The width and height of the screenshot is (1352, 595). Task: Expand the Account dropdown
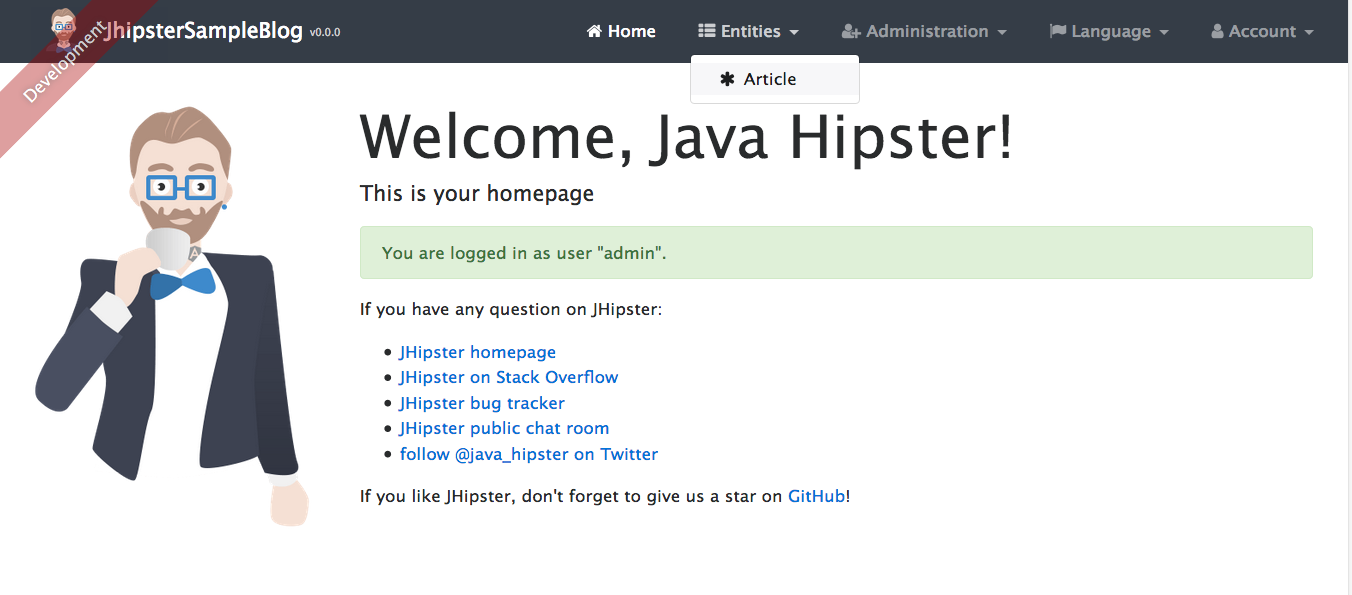point(1261,31)
